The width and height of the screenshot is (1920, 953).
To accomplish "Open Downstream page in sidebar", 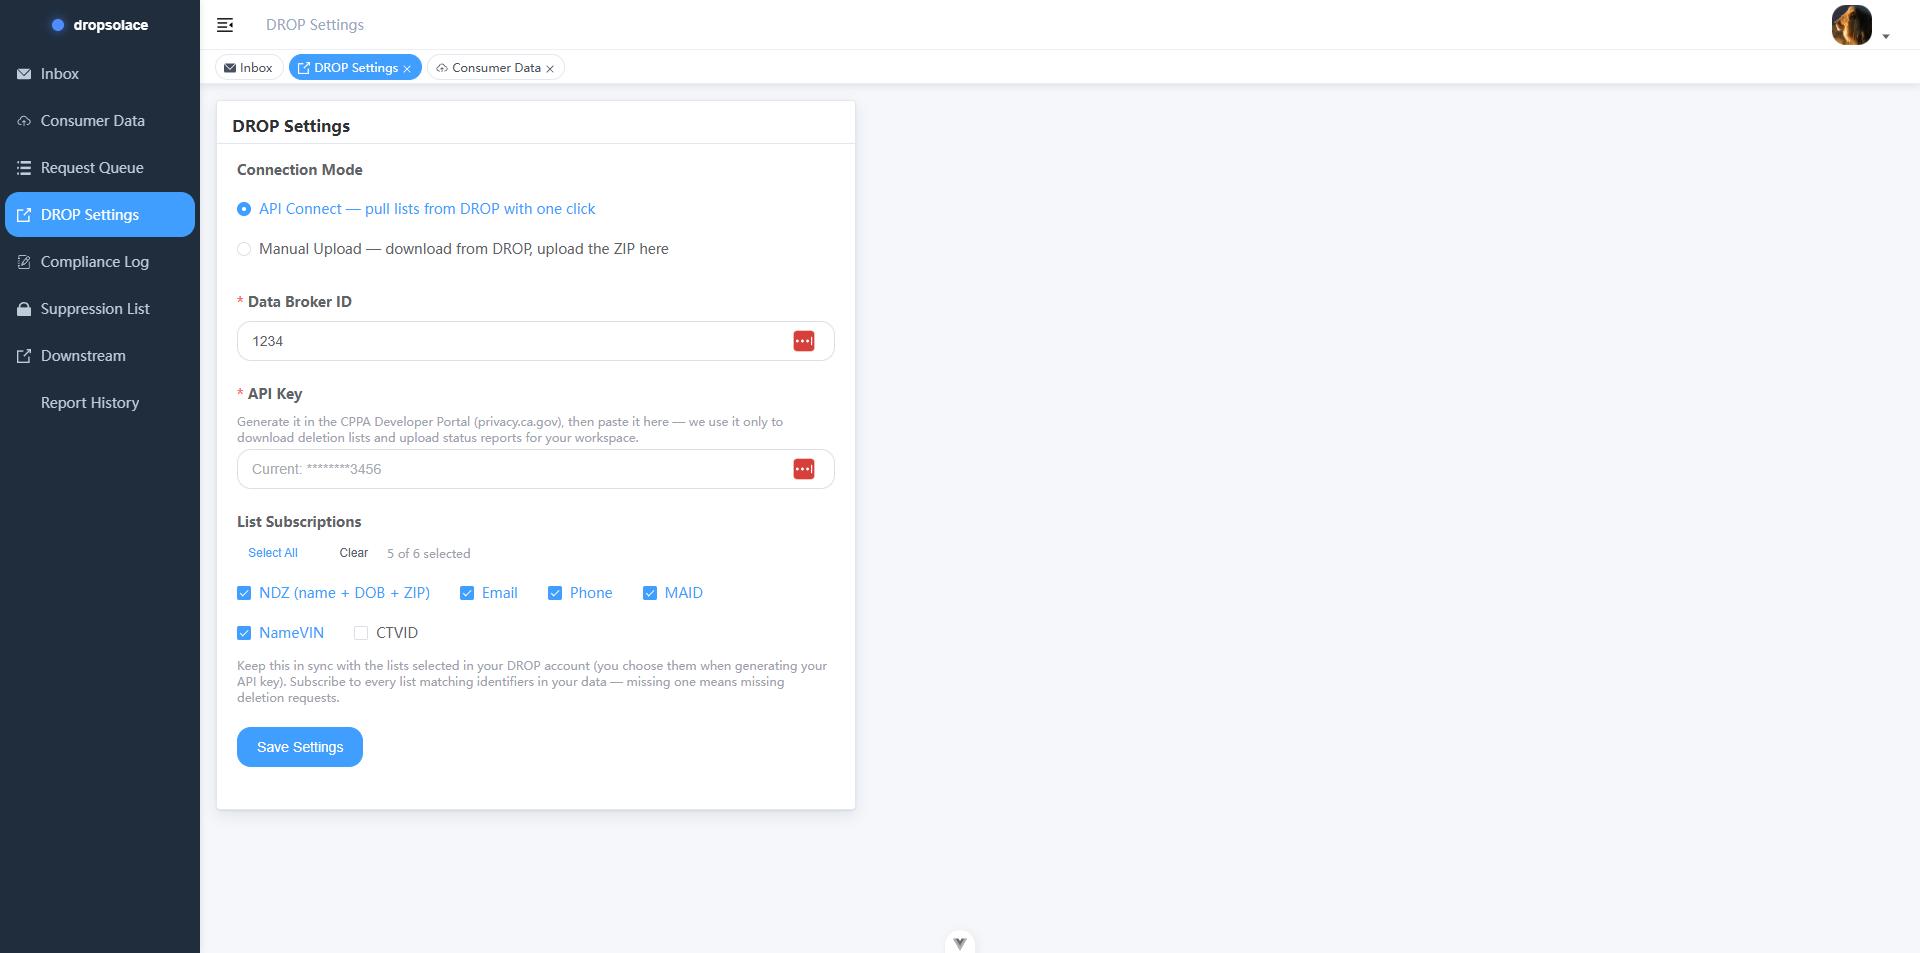I will tap(100, 356).
